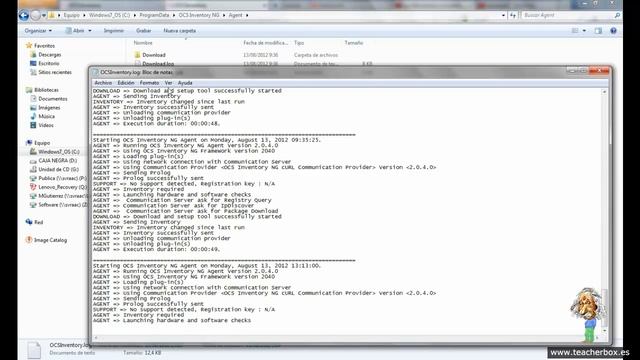Click the OCSInventory.log icon in details pane

tap(34, 350)
